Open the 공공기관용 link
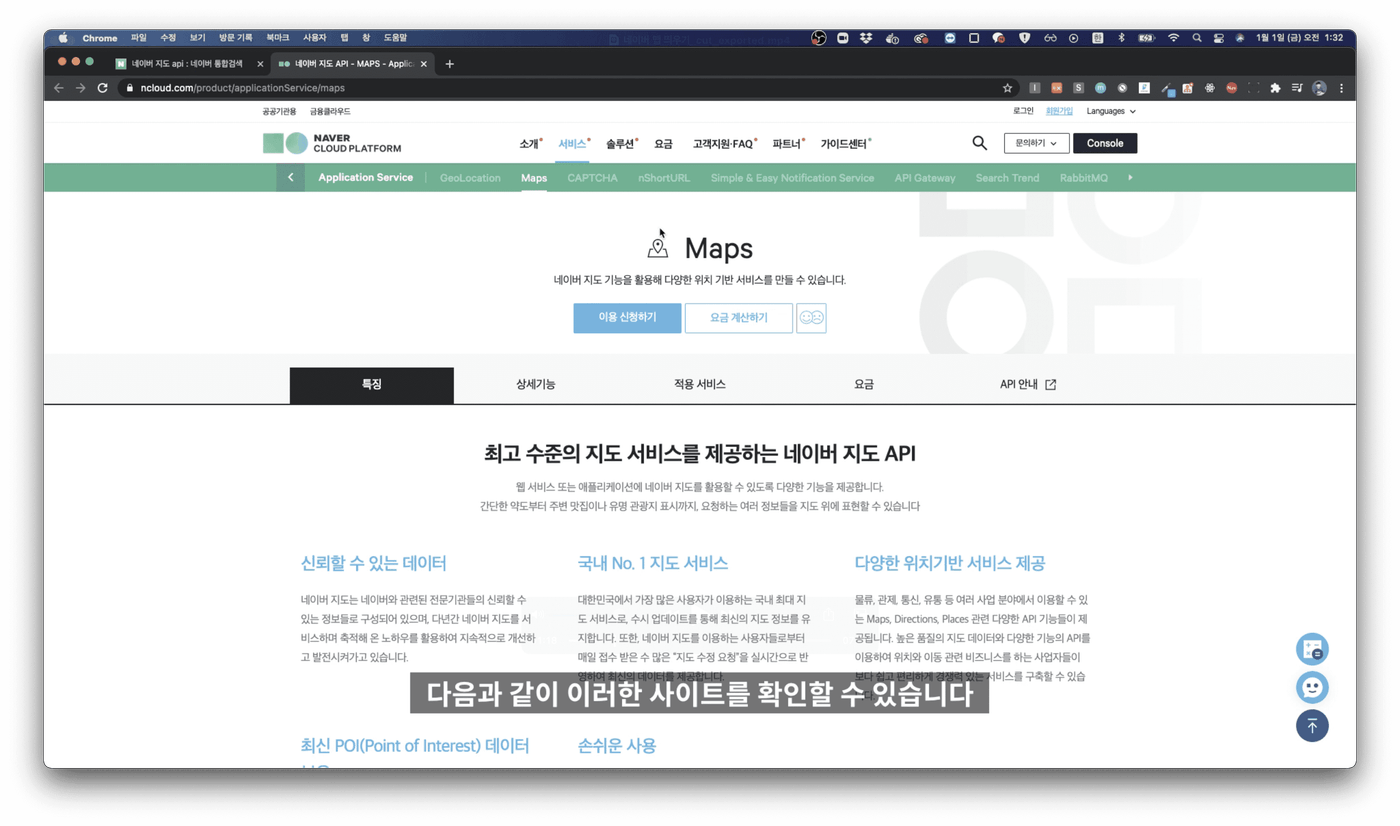 (279, 112)
